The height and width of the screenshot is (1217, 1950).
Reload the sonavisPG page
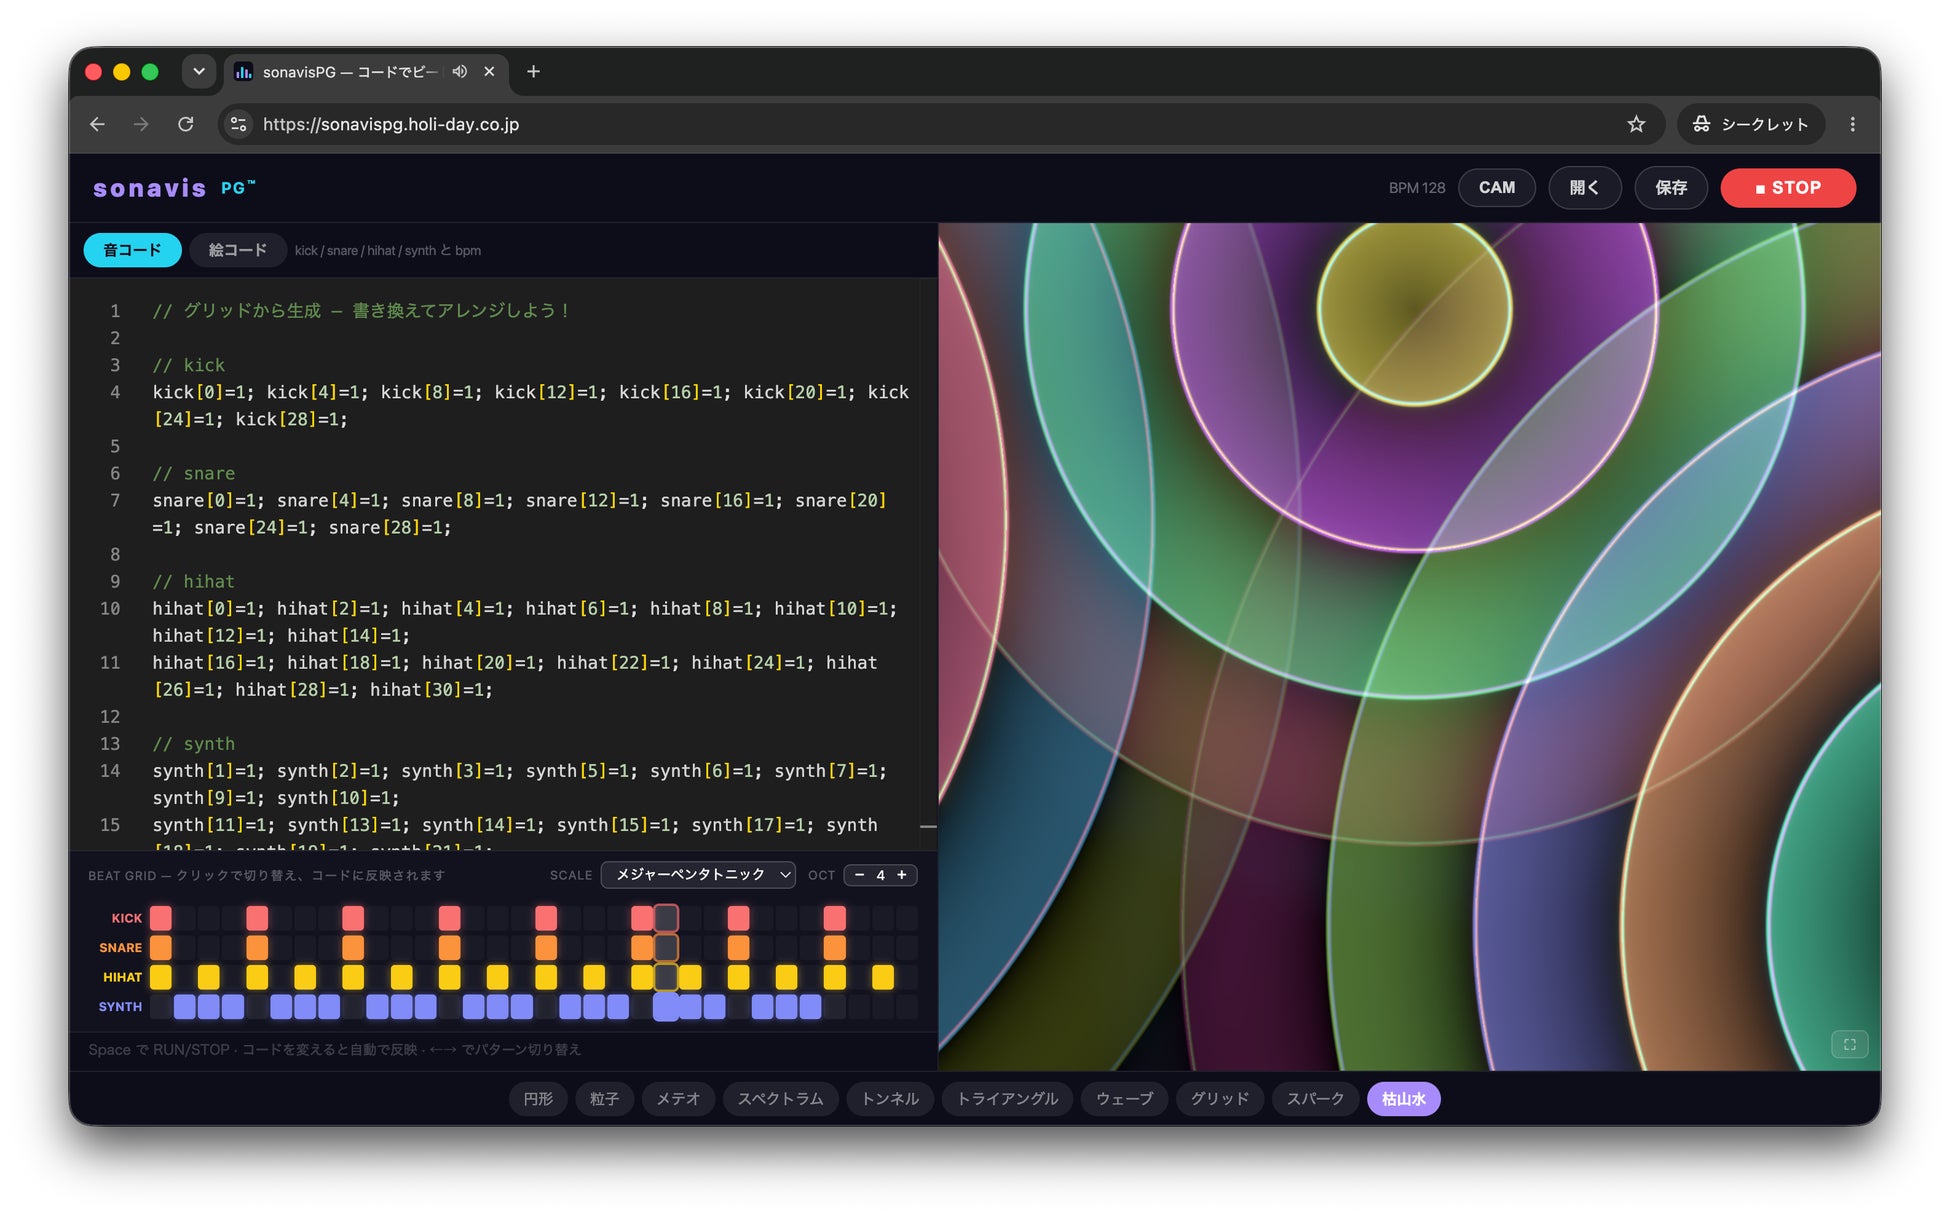[185, 124]
